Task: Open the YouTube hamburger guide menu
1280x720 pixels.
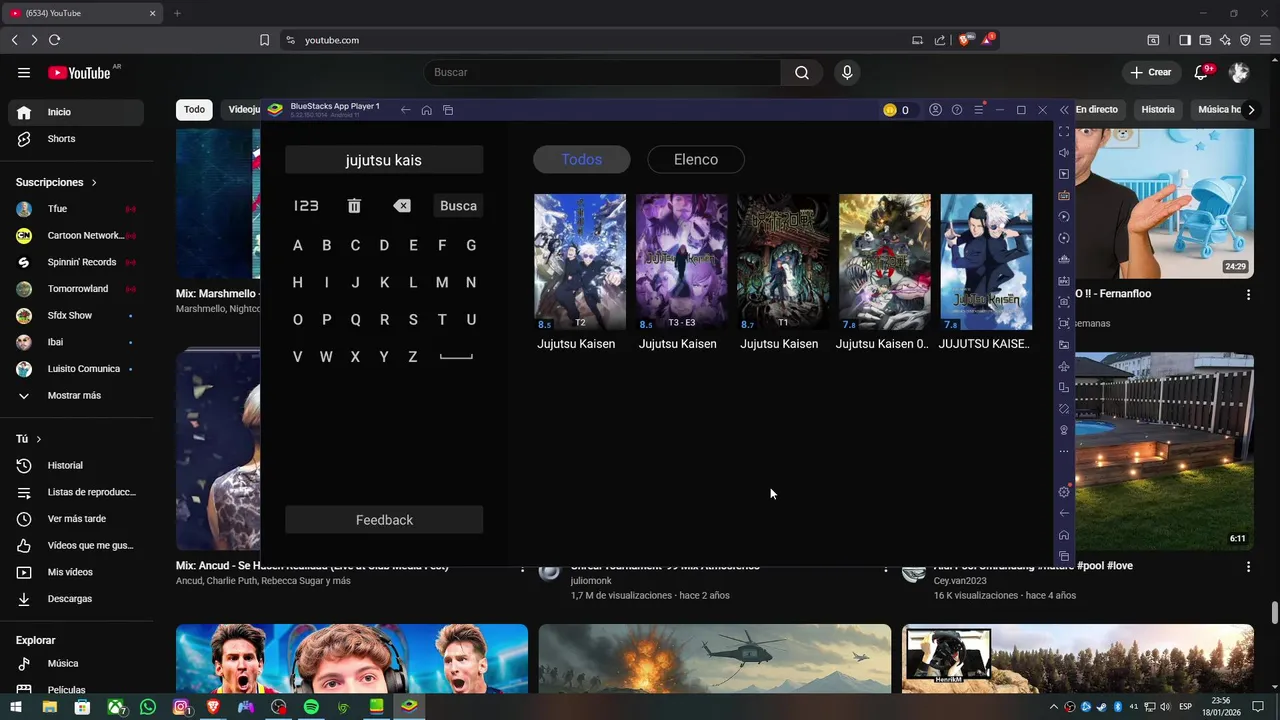Action: [24, 72]
